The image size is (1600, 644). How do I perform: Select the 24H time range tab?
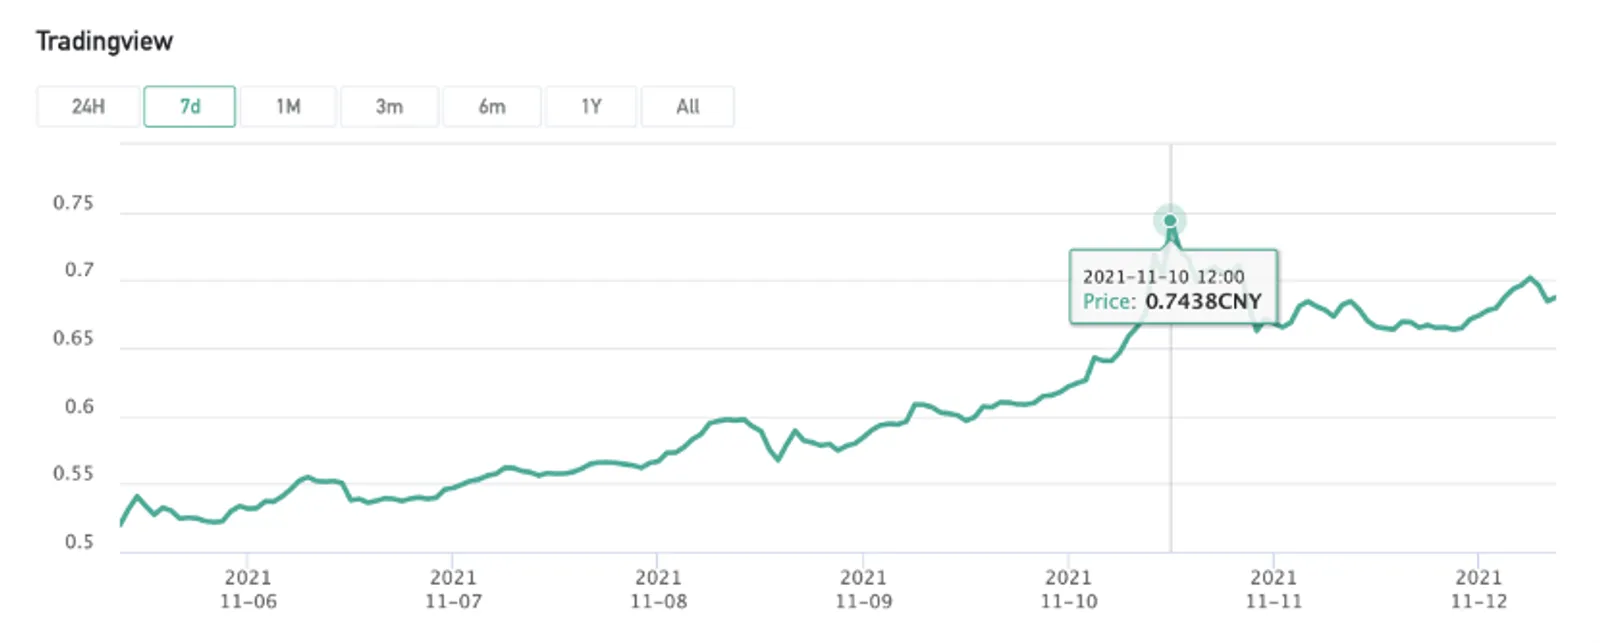point(88,107)
